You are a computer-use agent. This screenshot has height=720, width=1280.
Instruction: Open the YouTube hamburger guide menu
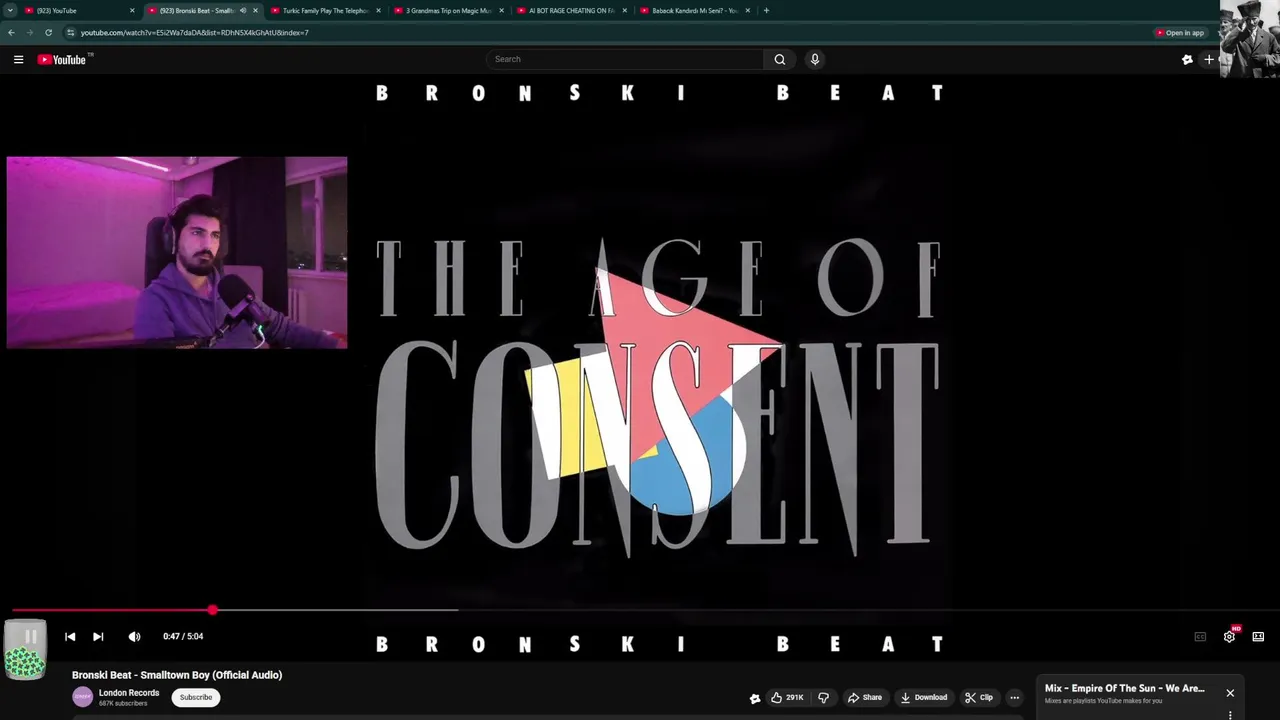[x=18, y=59]
